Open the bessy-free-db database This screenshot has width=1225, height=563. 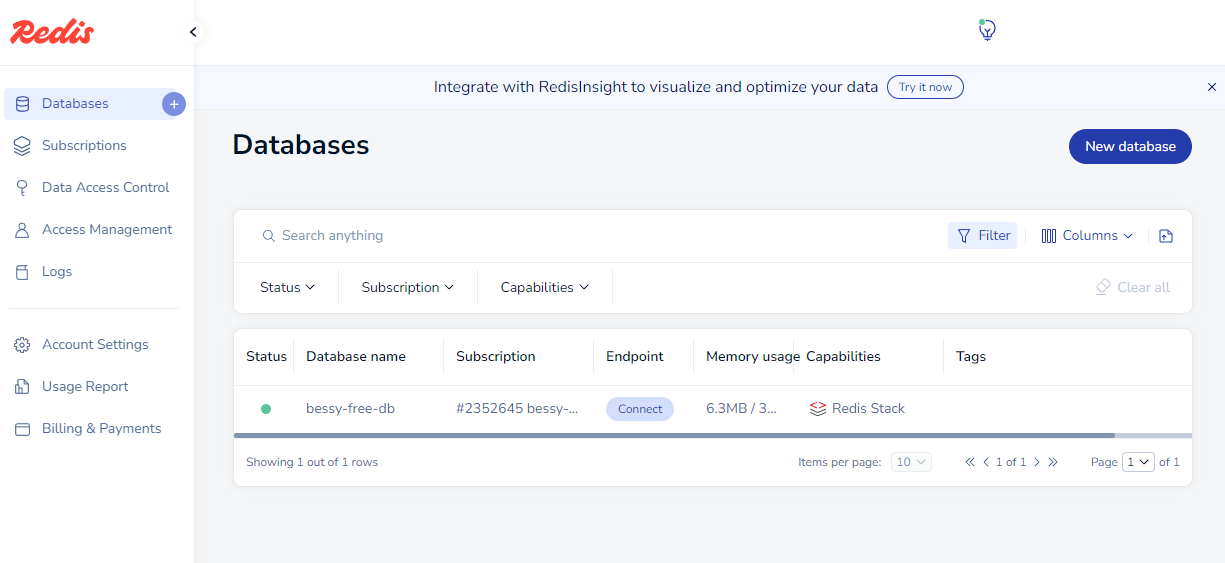point(350,408)
